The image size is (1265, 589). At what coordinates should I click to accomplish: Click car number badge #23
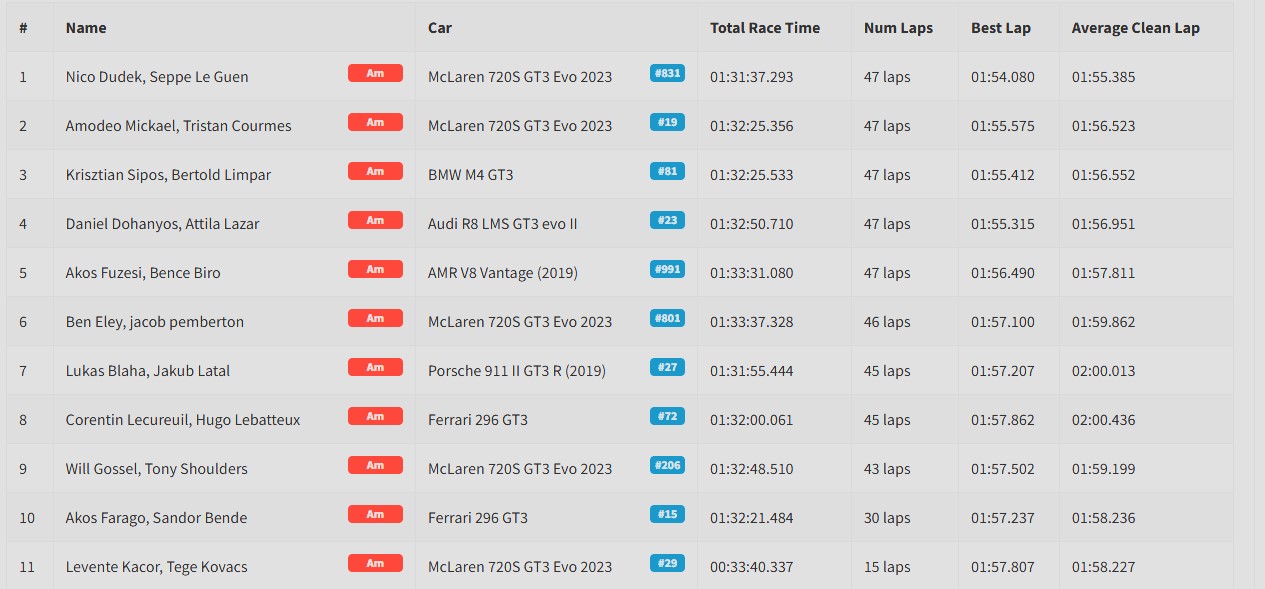click(x=667, y=220)
